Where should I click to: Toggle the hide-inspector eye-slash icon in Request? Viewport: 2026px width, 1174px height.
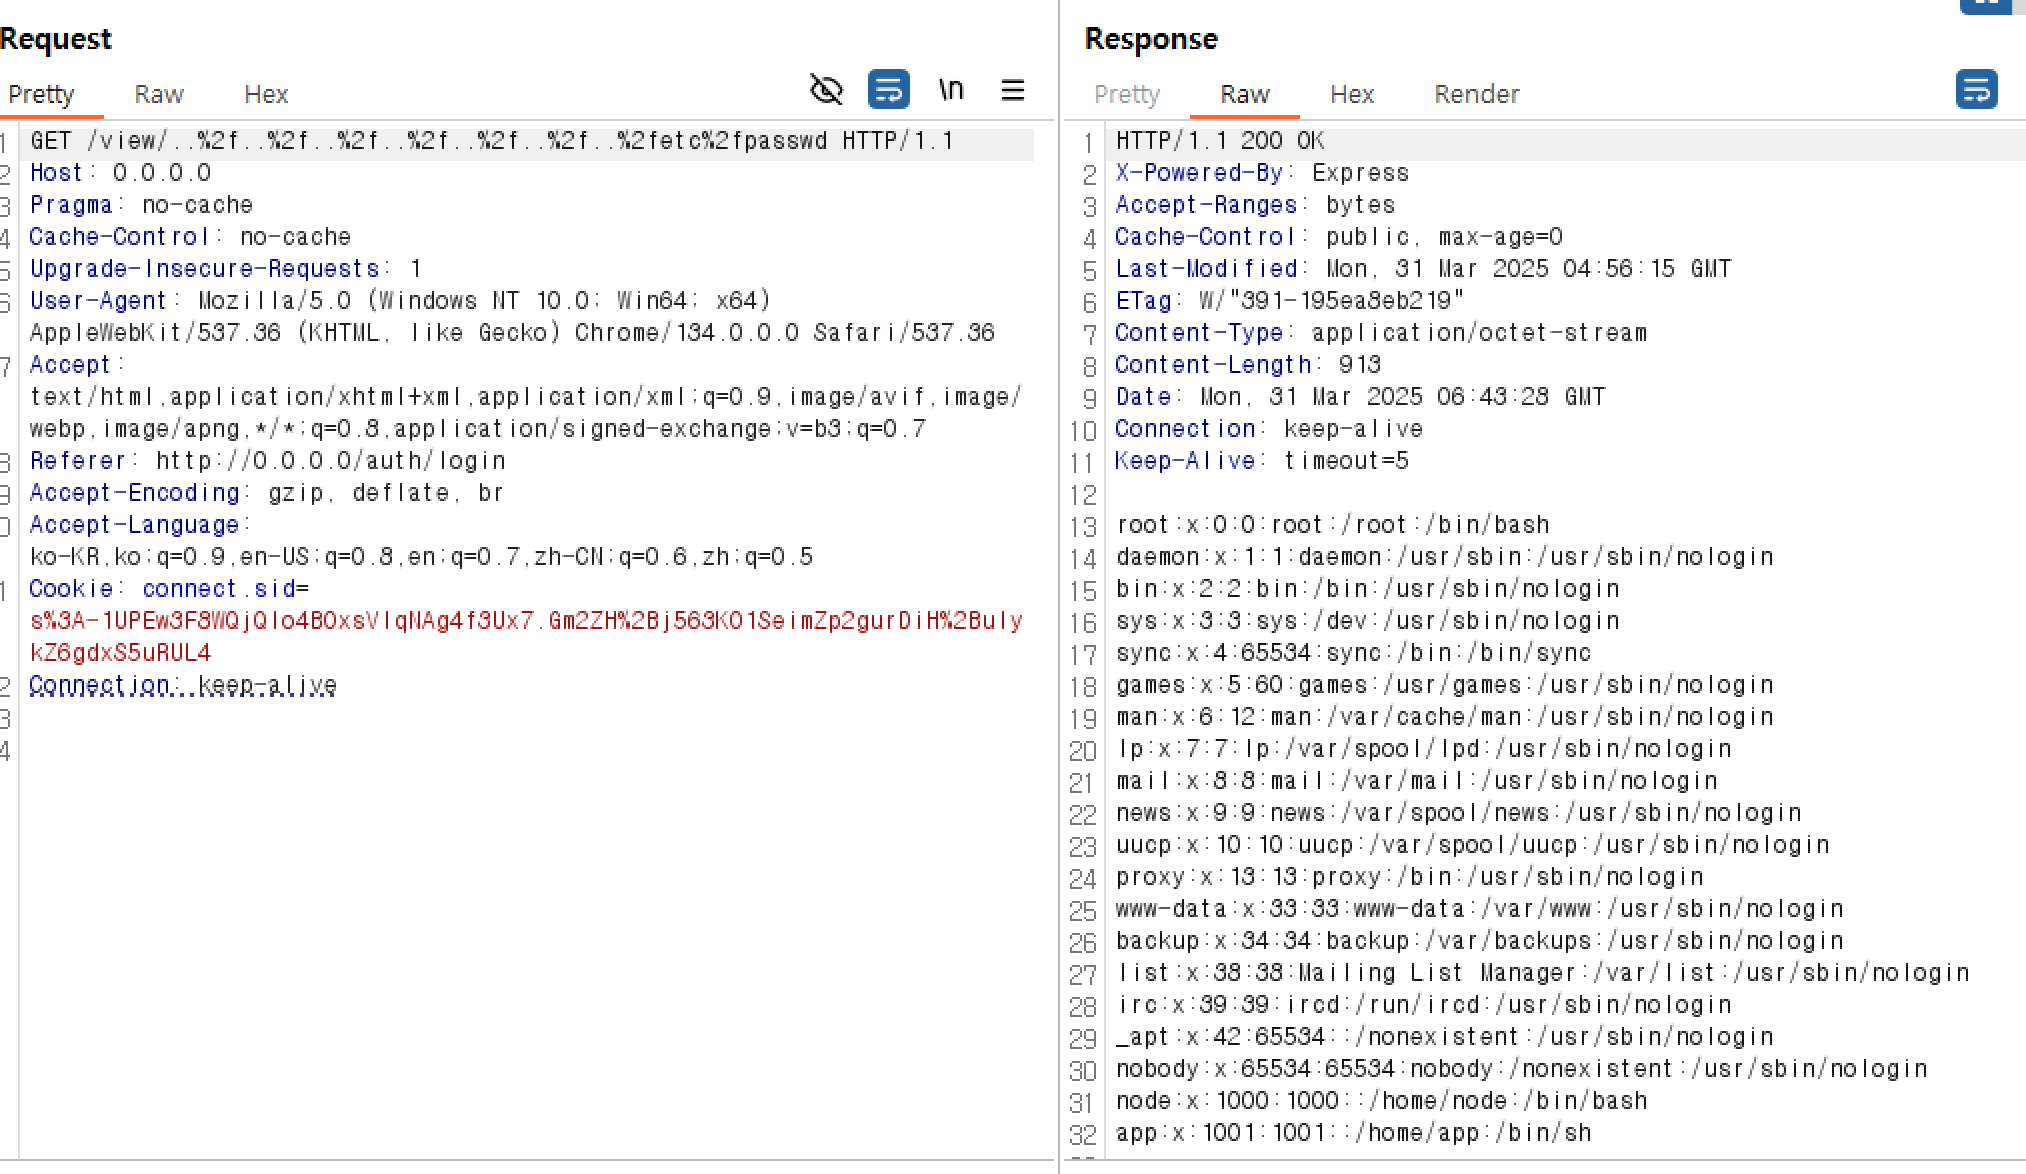826,90
